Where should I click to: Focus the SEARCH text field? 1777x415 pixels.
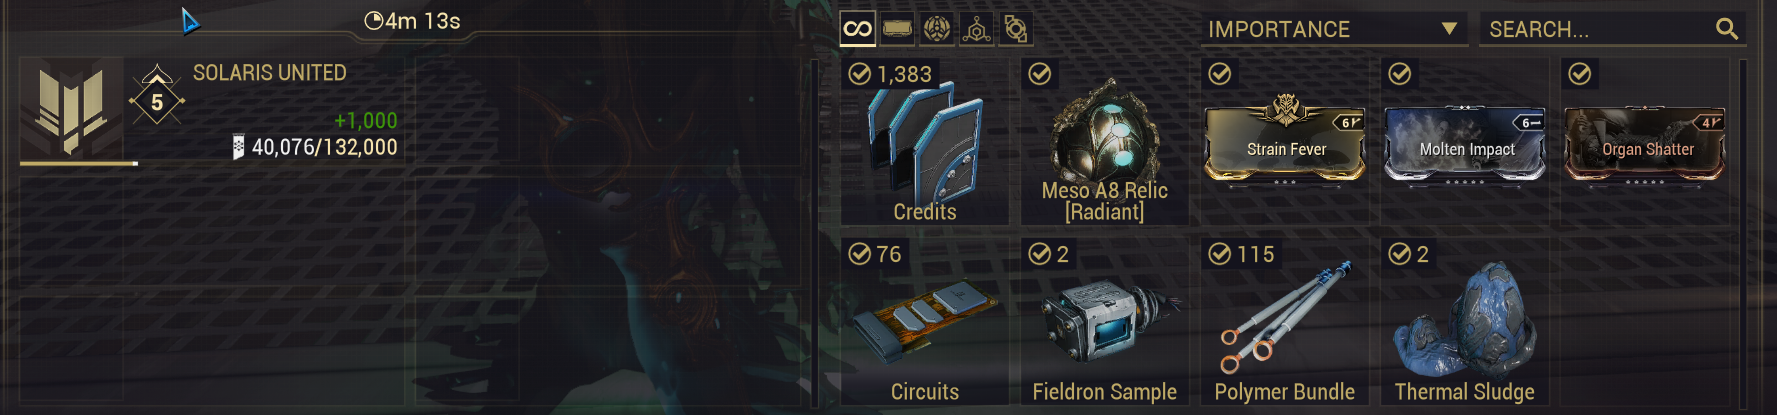coord(1613,29)
